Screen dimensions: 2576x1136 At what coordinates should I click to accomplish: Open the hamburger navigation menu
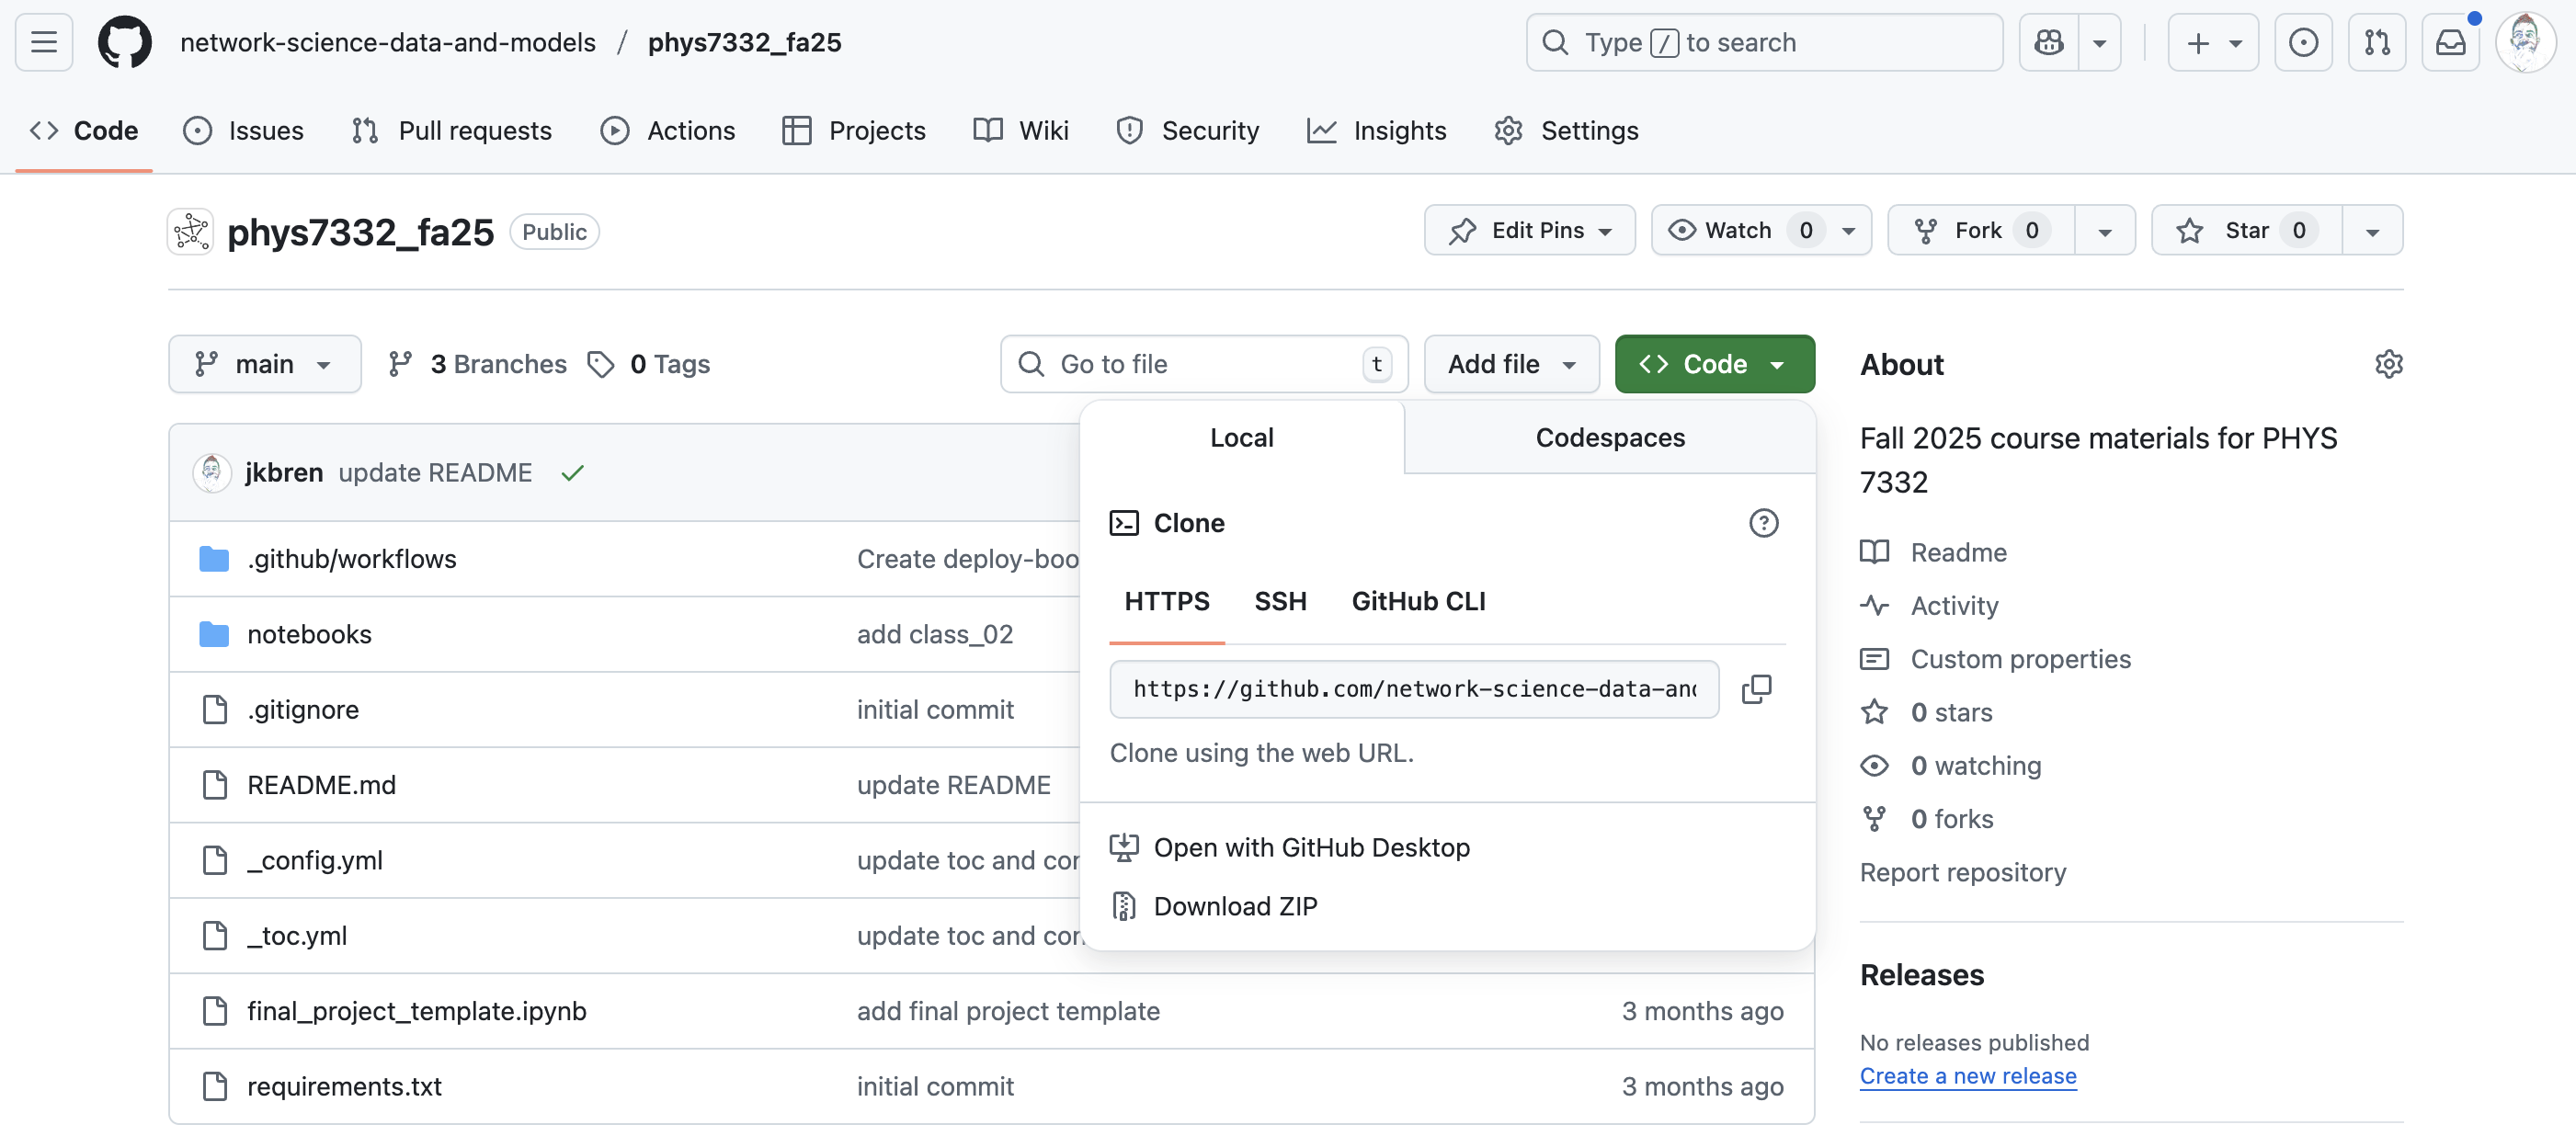pos(44,42)
